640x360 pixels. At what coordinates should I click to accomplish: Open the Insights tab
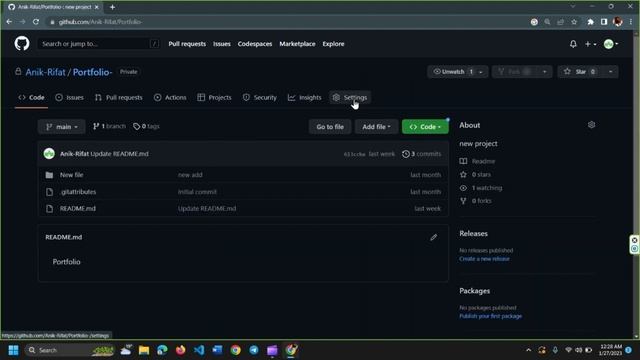pyautogui.click(x=304, y=98)
